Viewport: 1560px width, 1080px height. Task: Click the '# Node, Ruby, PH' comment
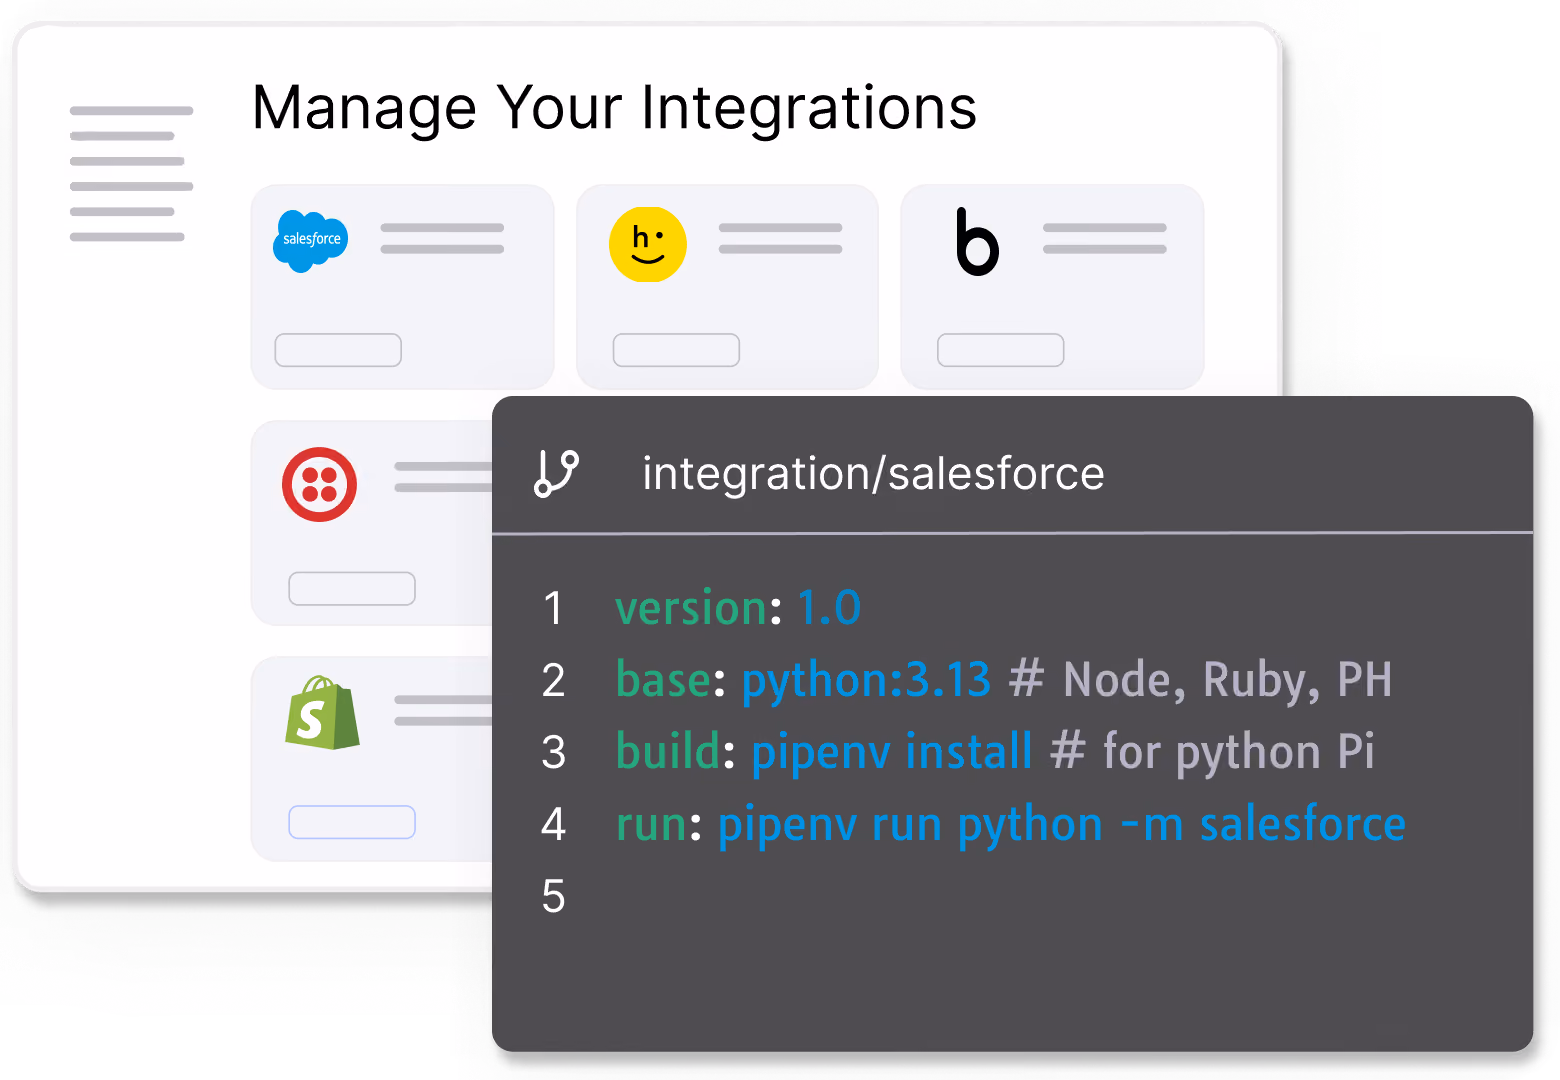click(x=1201, y=681)
